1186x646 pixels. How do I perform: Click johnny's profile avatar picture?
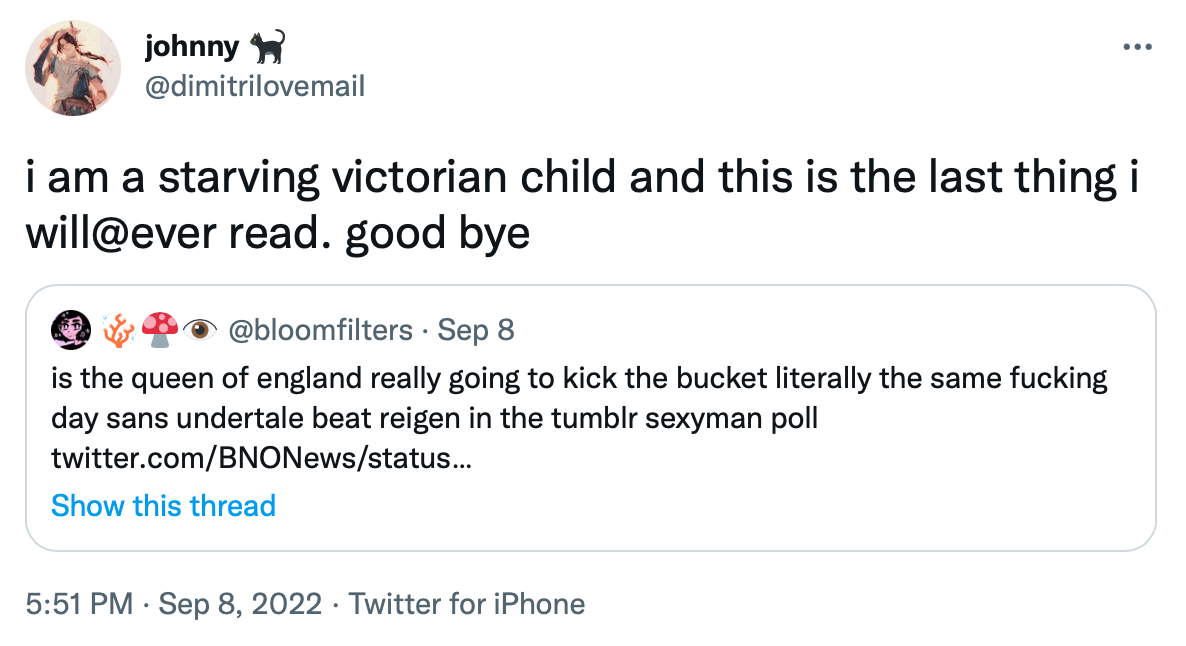67,67
